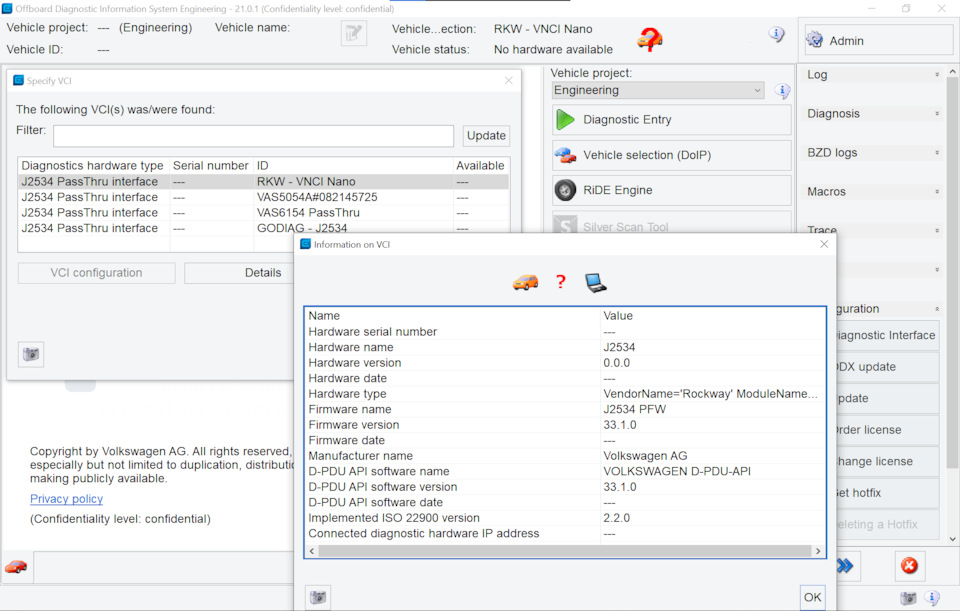Viewport: 960px width, 611px height.
Task: Click the iagnostic Interface button in right panel
Action: (x=887, y=335)
